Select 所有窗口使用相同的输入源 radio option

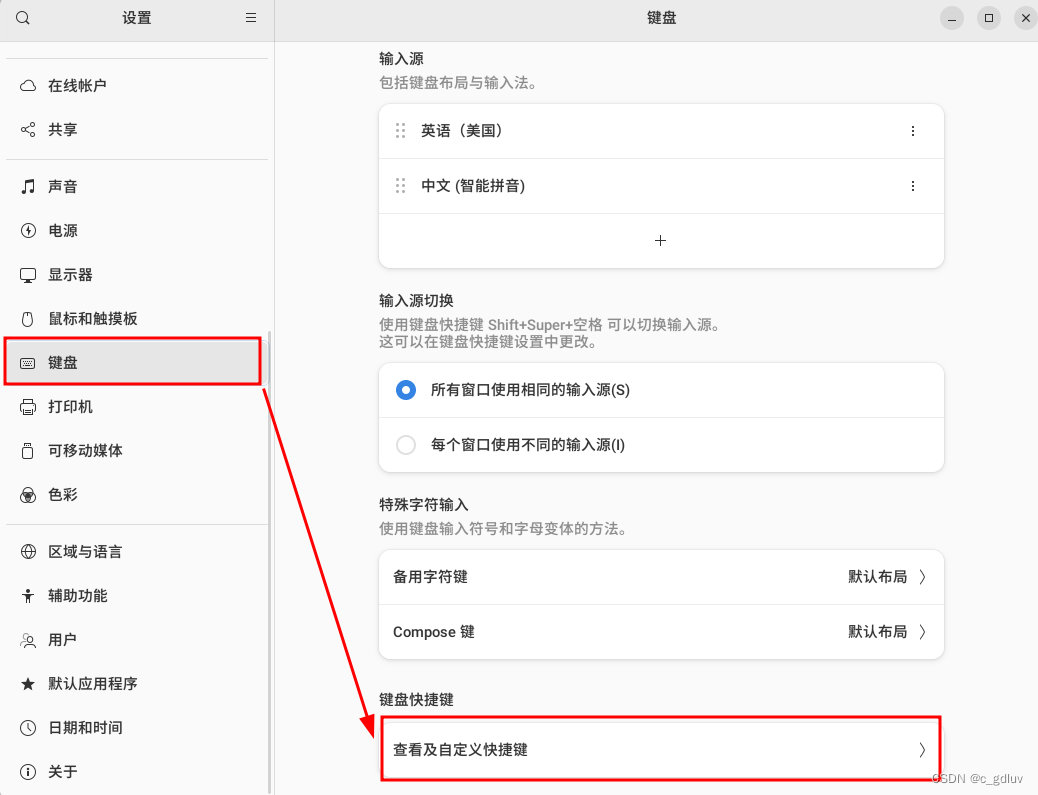click(x=405, y=390)
